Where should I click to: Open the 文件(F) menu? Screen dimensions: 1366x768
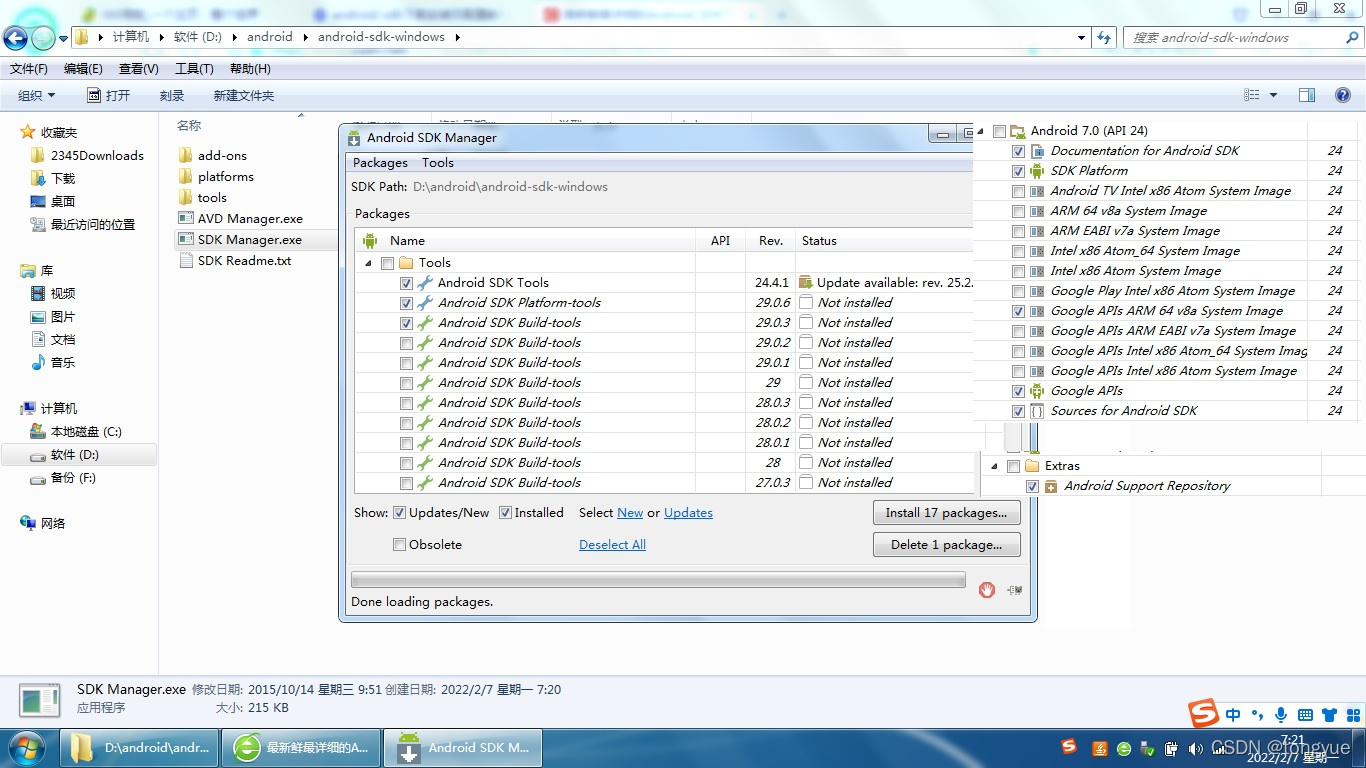[x=29, y=68]
